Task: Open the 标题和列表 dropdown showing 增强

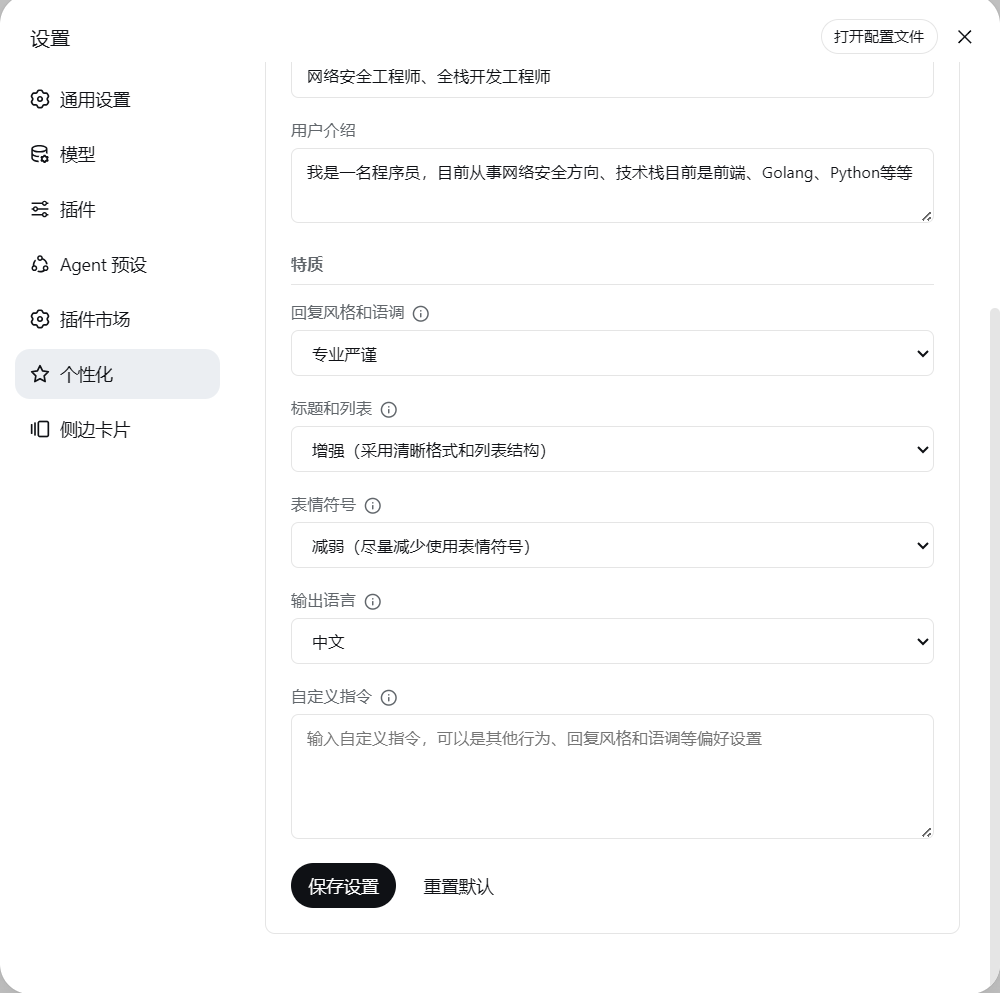Action: (612, 450)
